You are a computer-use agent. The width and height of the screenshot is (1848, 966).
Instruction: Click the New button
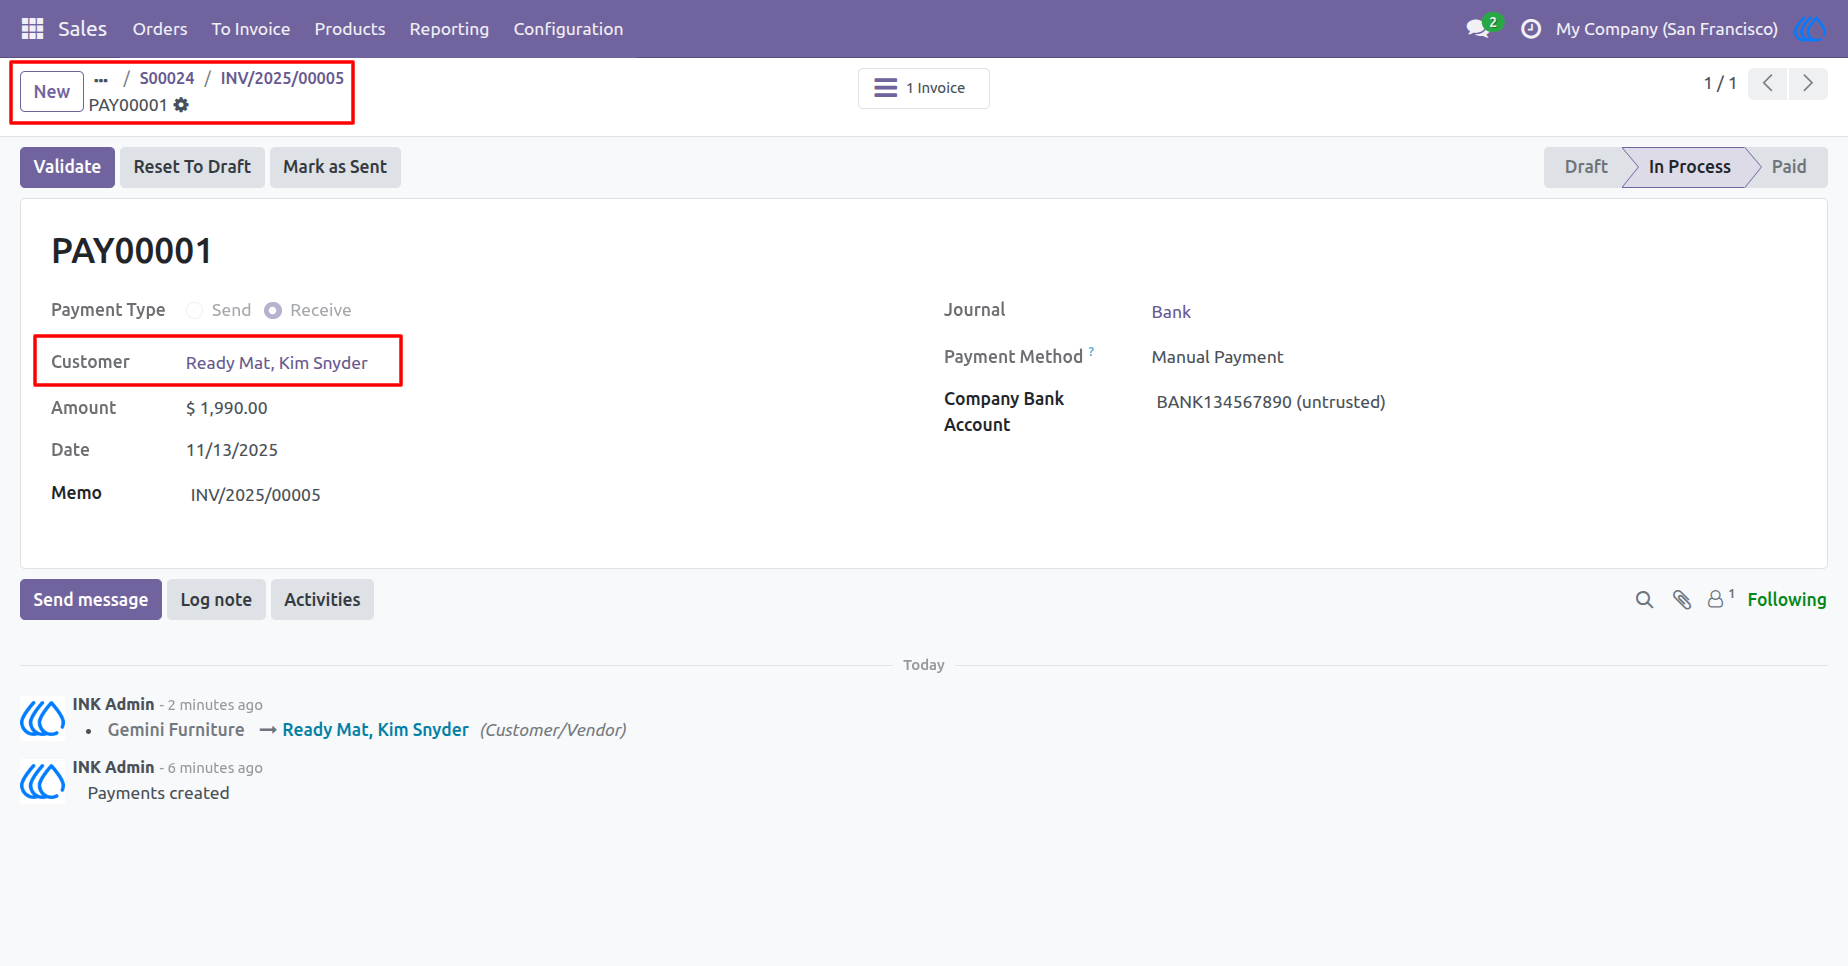pyautogui.click(x=52, y=92)
